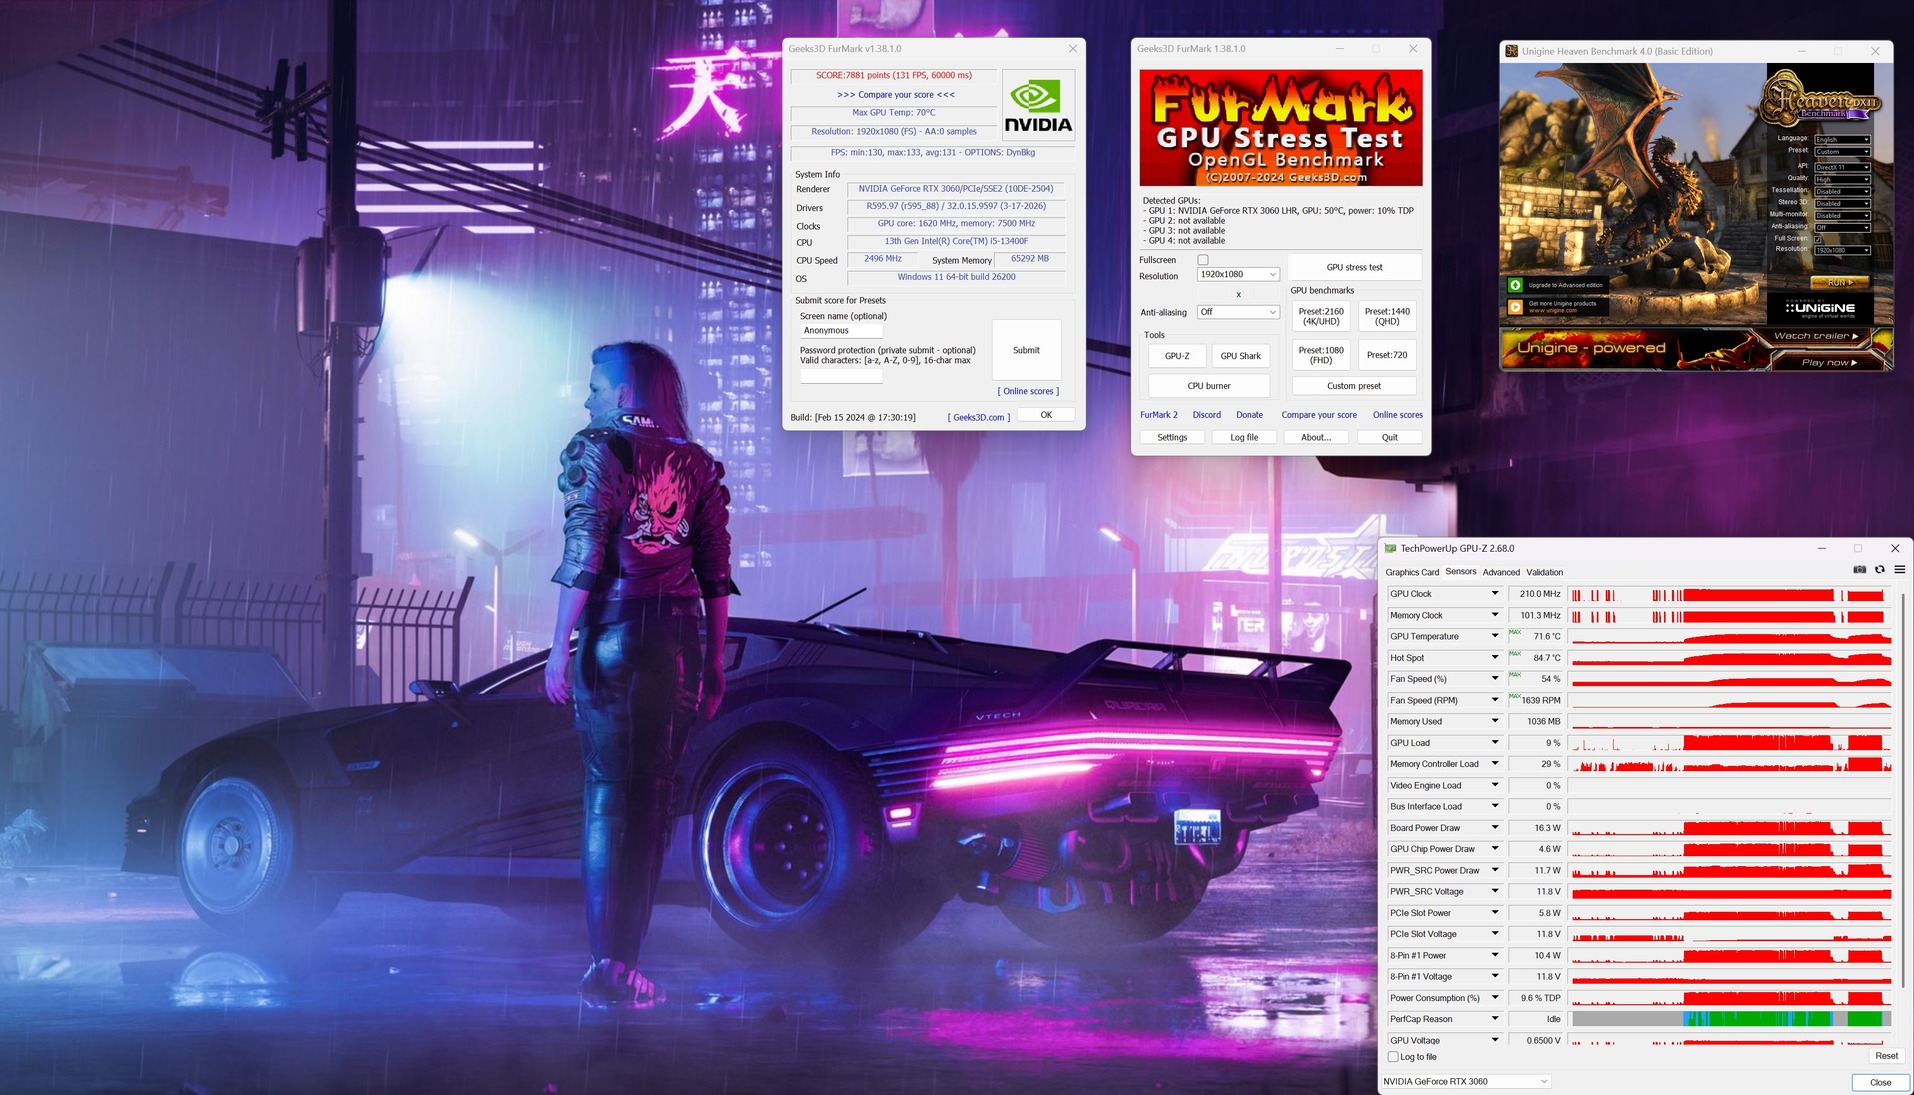Open the Heaven Resolution dropdown
1914x1095 pixels.
[x=1842, y=250]
